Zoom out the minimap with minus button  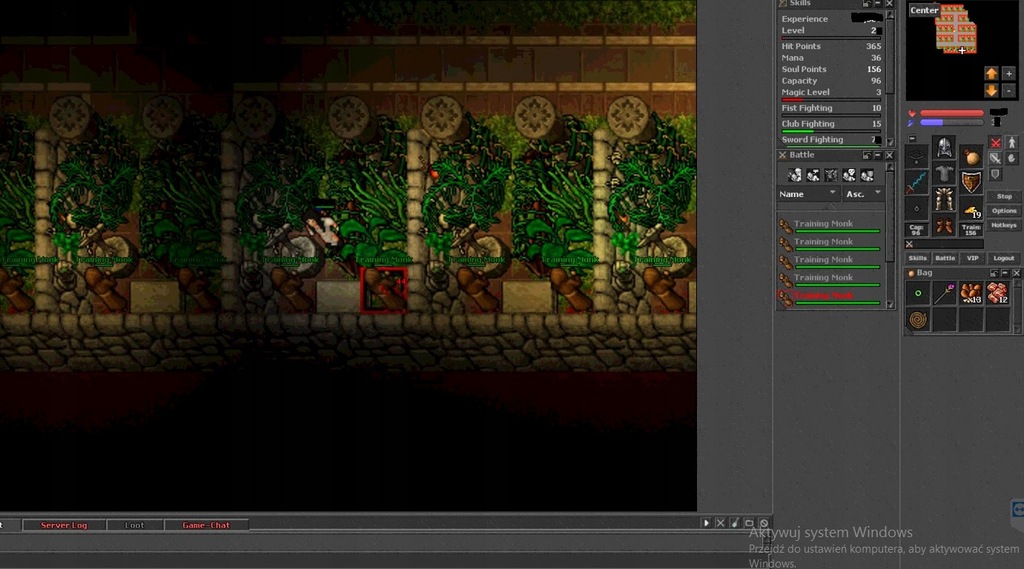tap(1008, 91)
